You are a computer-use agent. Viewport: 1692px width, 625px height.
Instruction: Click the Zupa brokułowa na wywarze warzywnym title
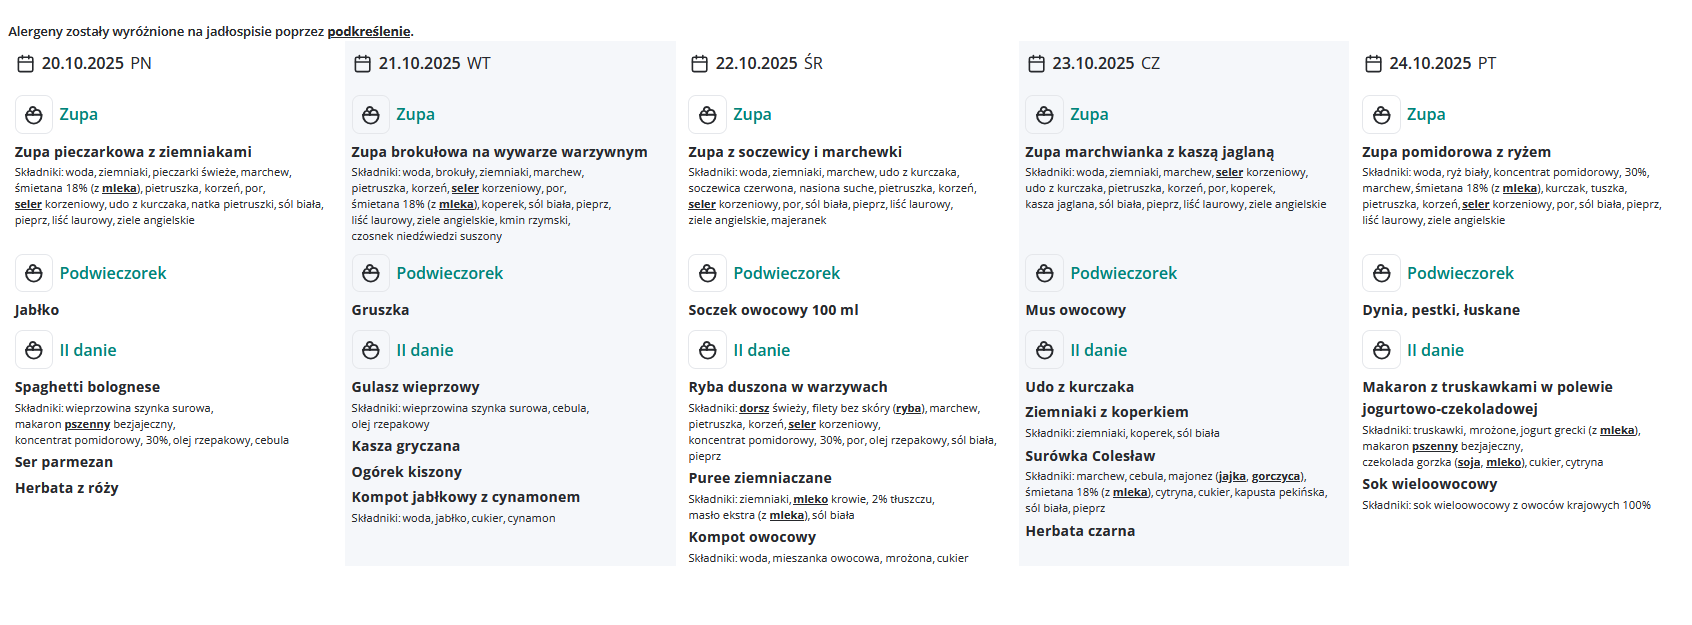point(499,152)
